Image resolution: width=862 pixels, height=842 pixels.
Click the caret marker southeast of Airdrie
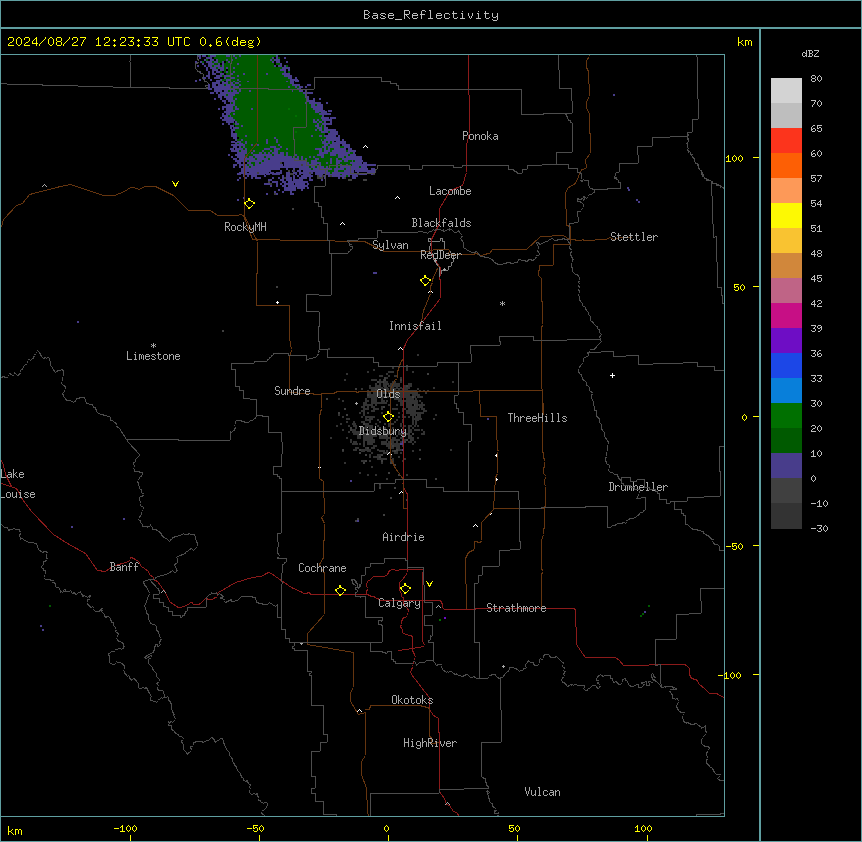click(476, 526)
